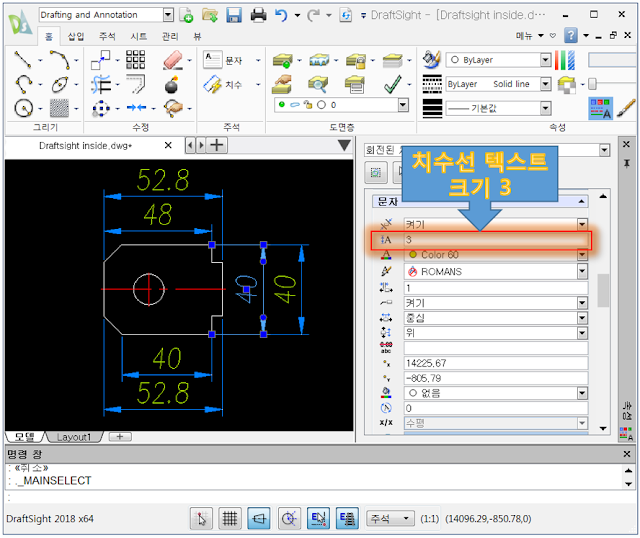This screenshot has width=640, height=538.
Task: Switch to the Layout1 sheet tab
Action: (73, 437)
